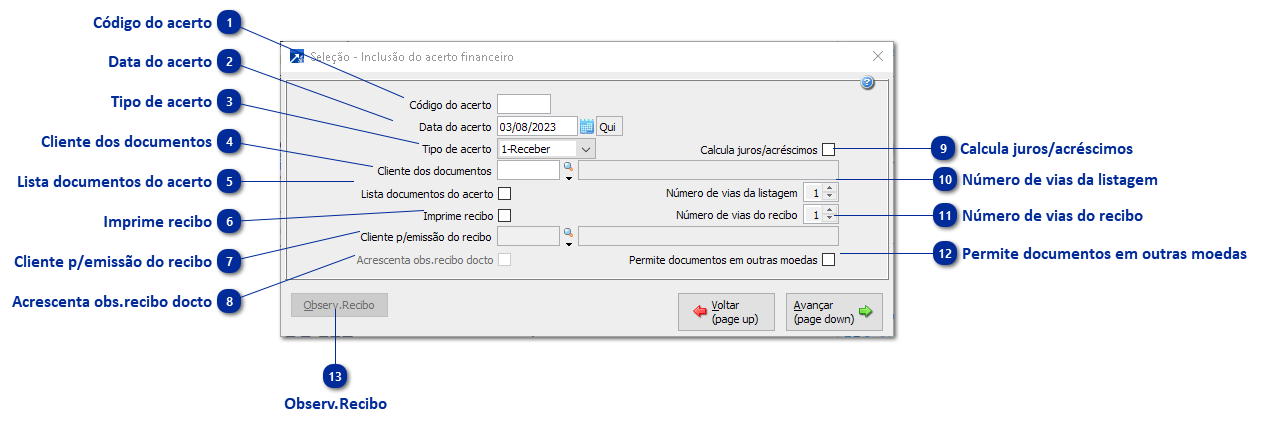Click Cliente dos documentos name field

click(x=708, y=170)
